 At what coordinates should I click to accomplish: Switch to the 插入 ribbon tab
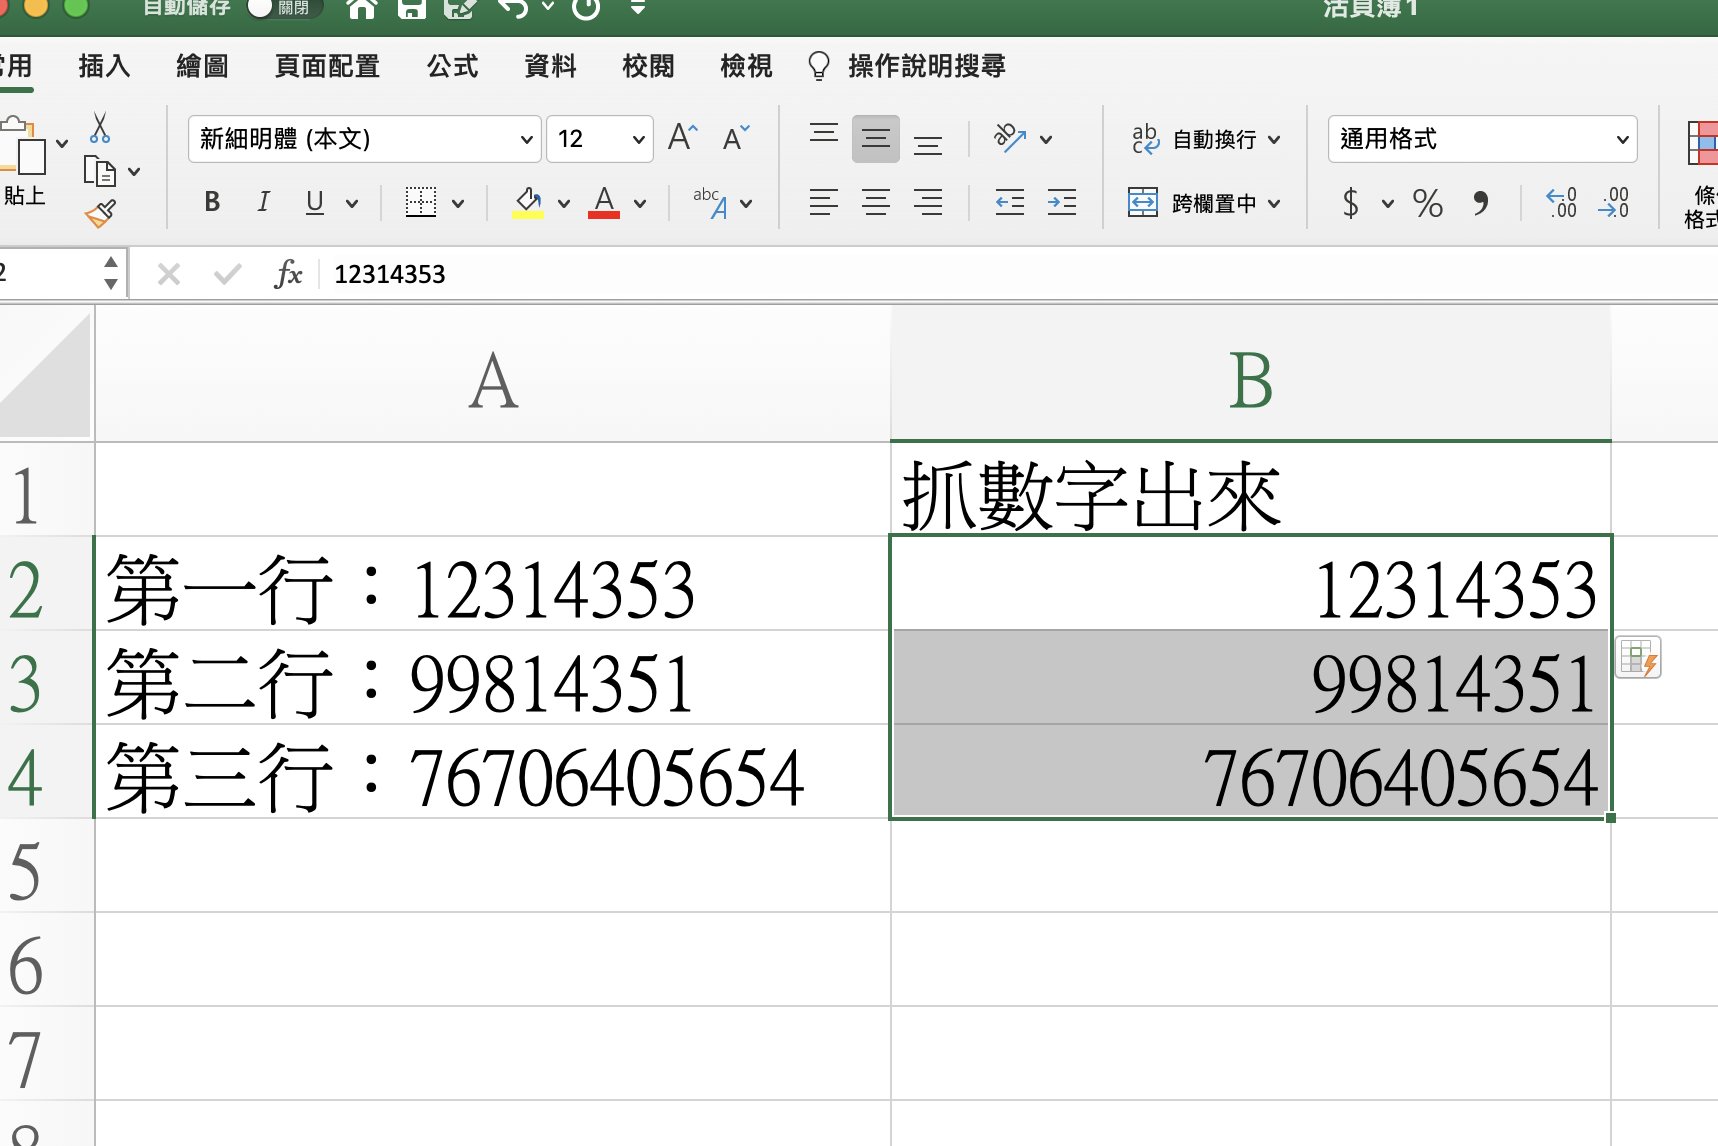104,66
